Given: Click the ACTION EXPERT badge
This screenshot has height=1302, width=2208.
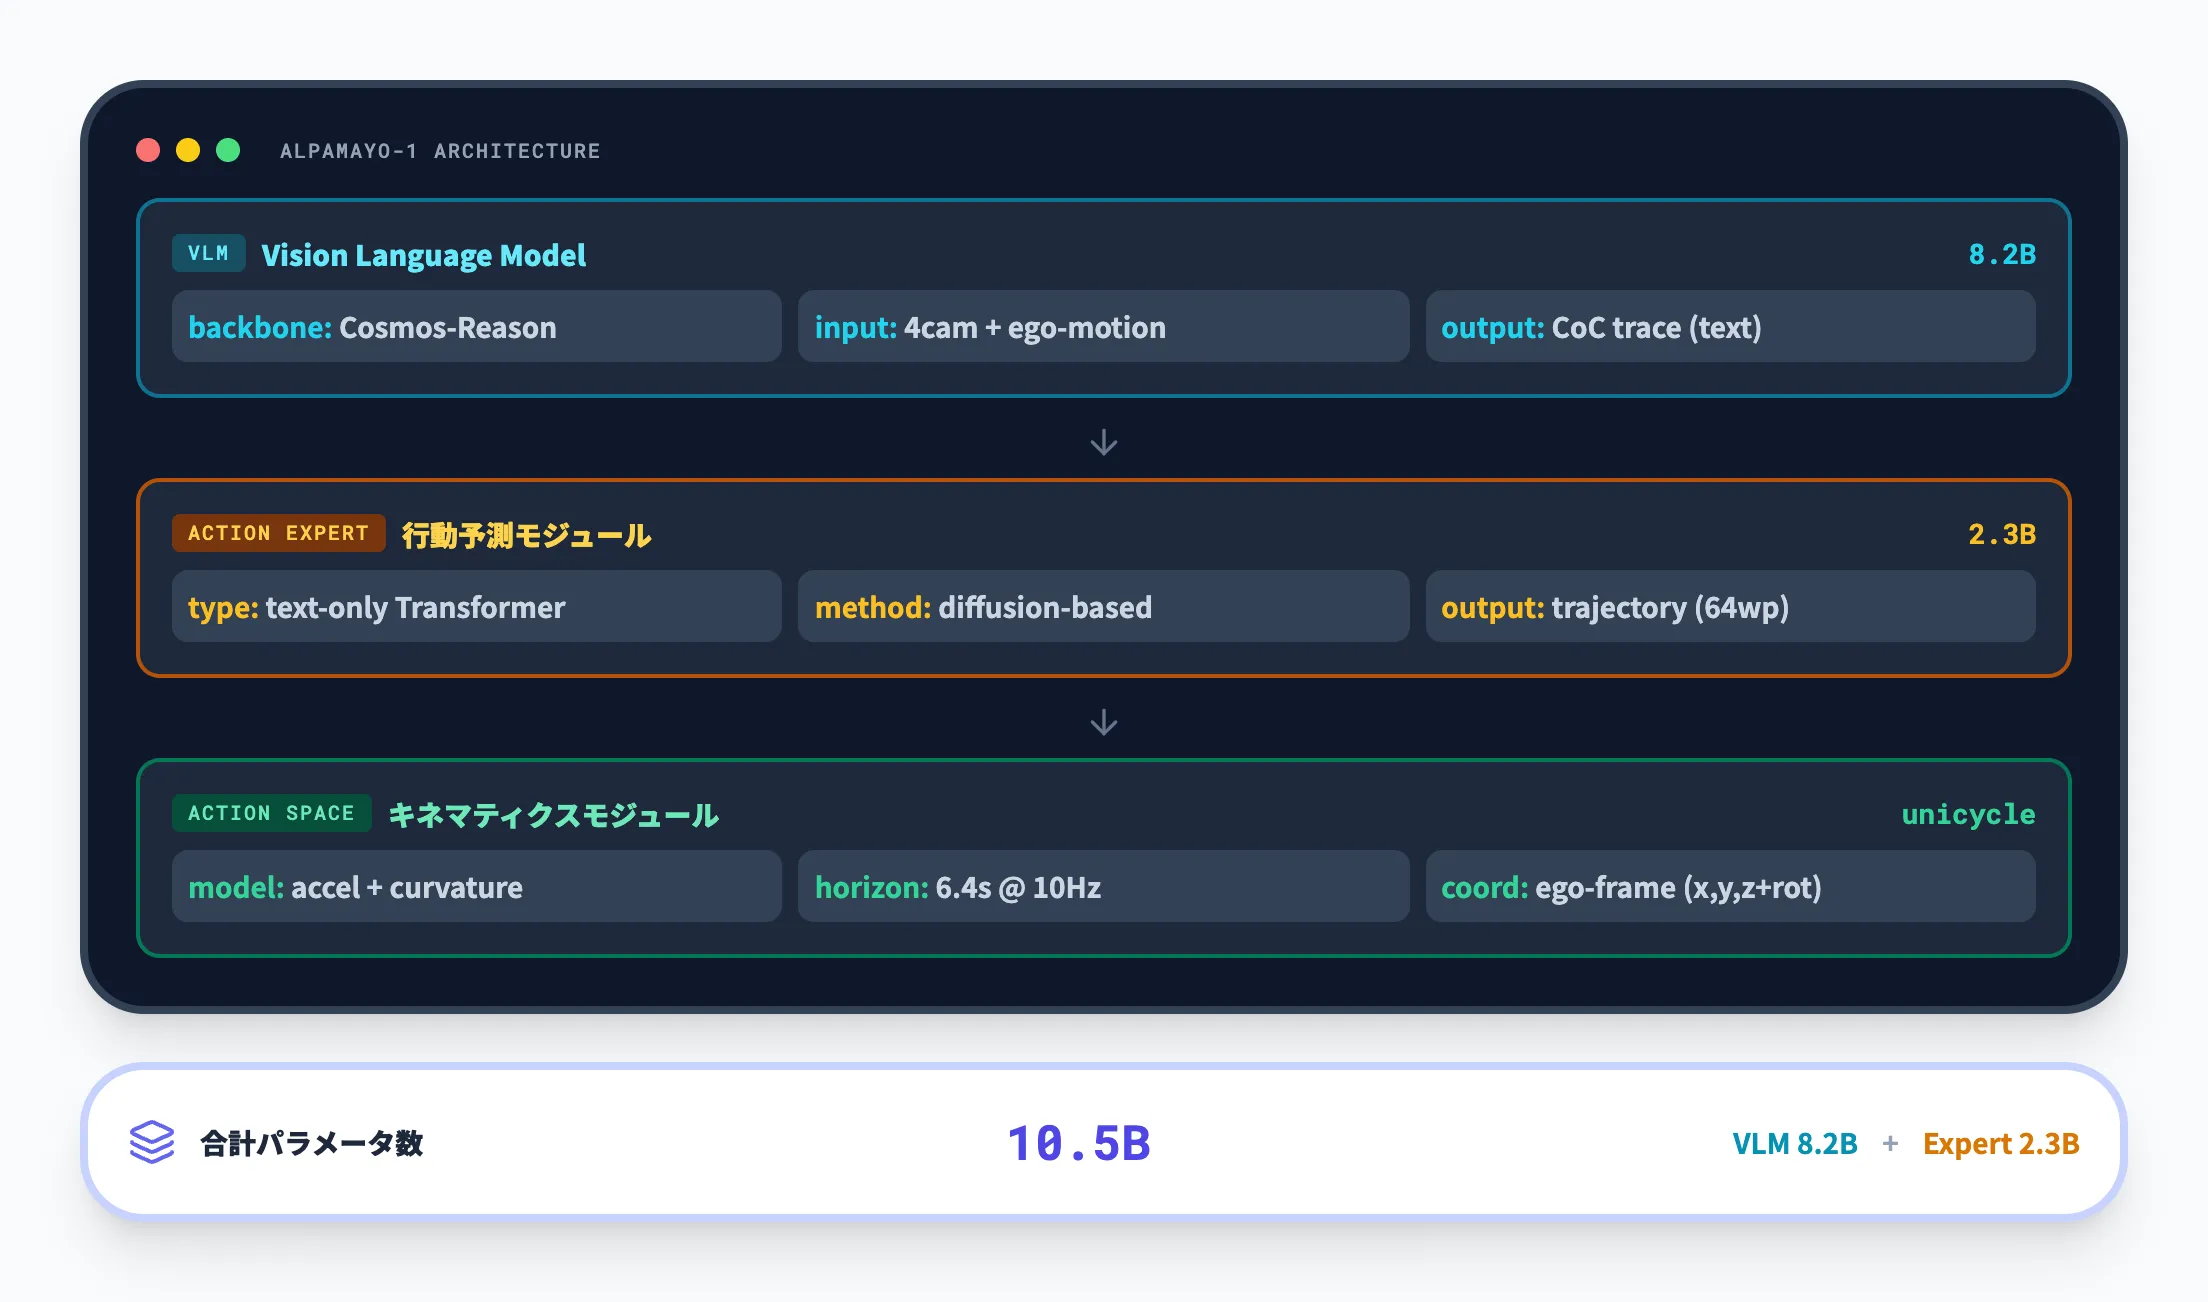Looking at the screenshot, I should pyautogui.click(x=278, y=533).
